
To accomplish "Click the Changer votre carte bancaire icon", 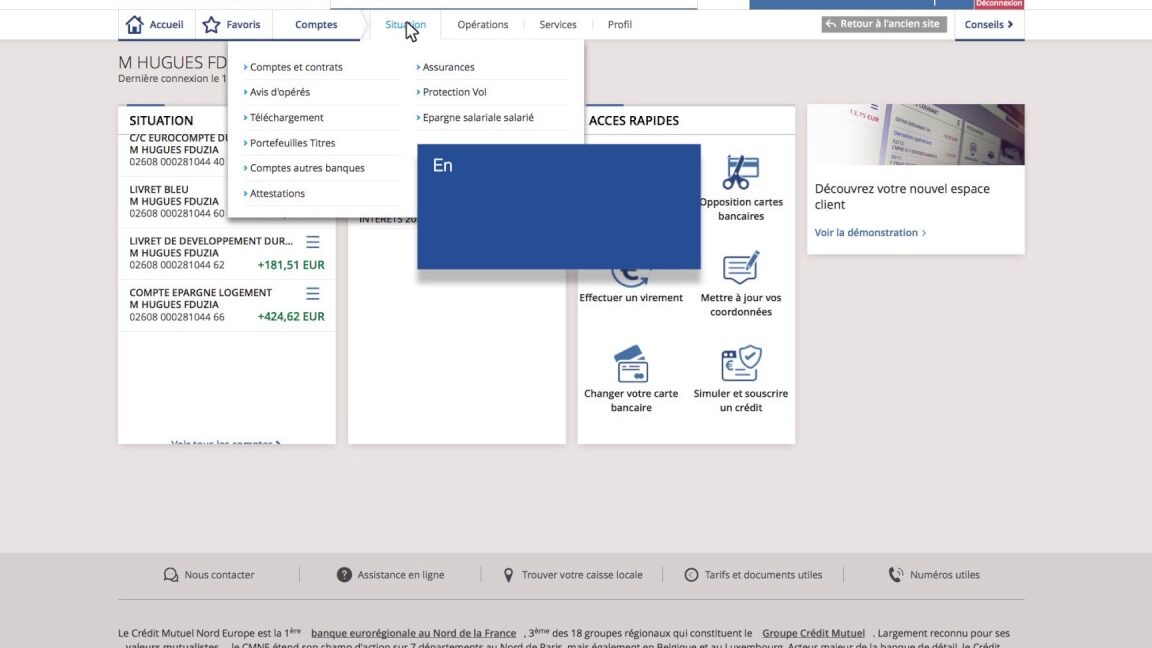I will click(631, 363).
